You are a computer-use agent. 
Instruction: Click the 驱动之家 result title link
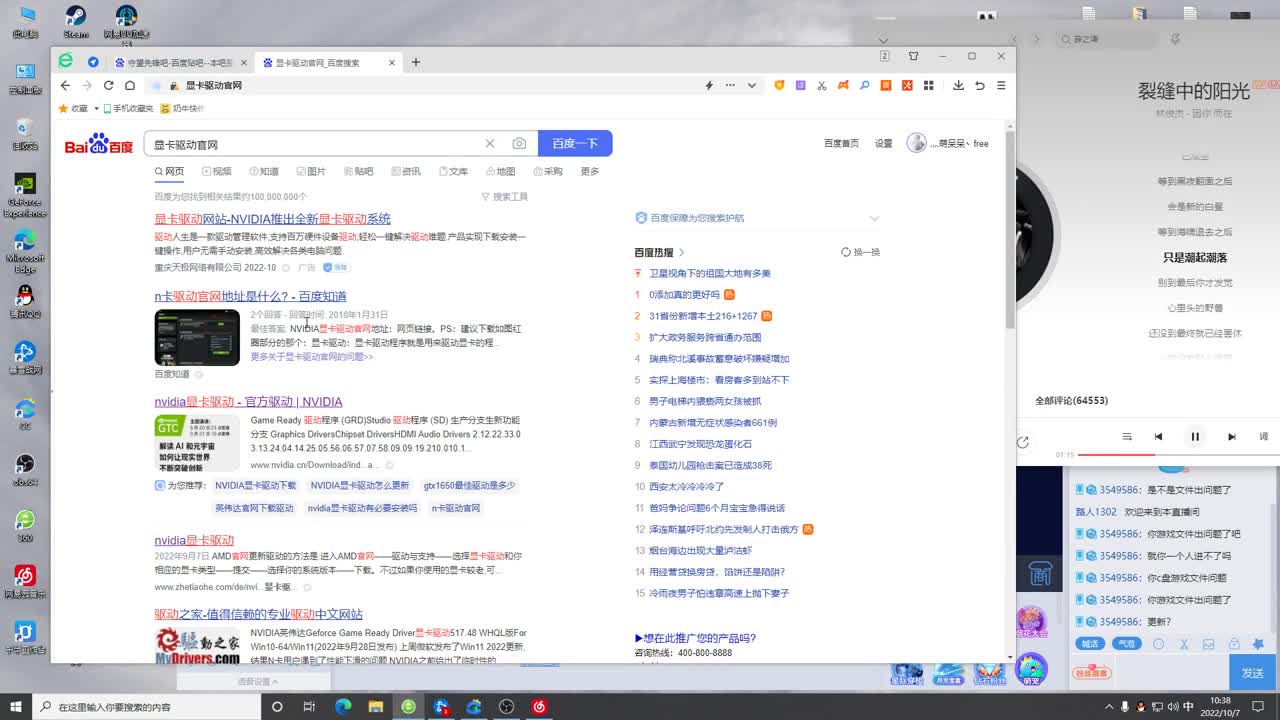pyautogui.click(x=258, y=614)
